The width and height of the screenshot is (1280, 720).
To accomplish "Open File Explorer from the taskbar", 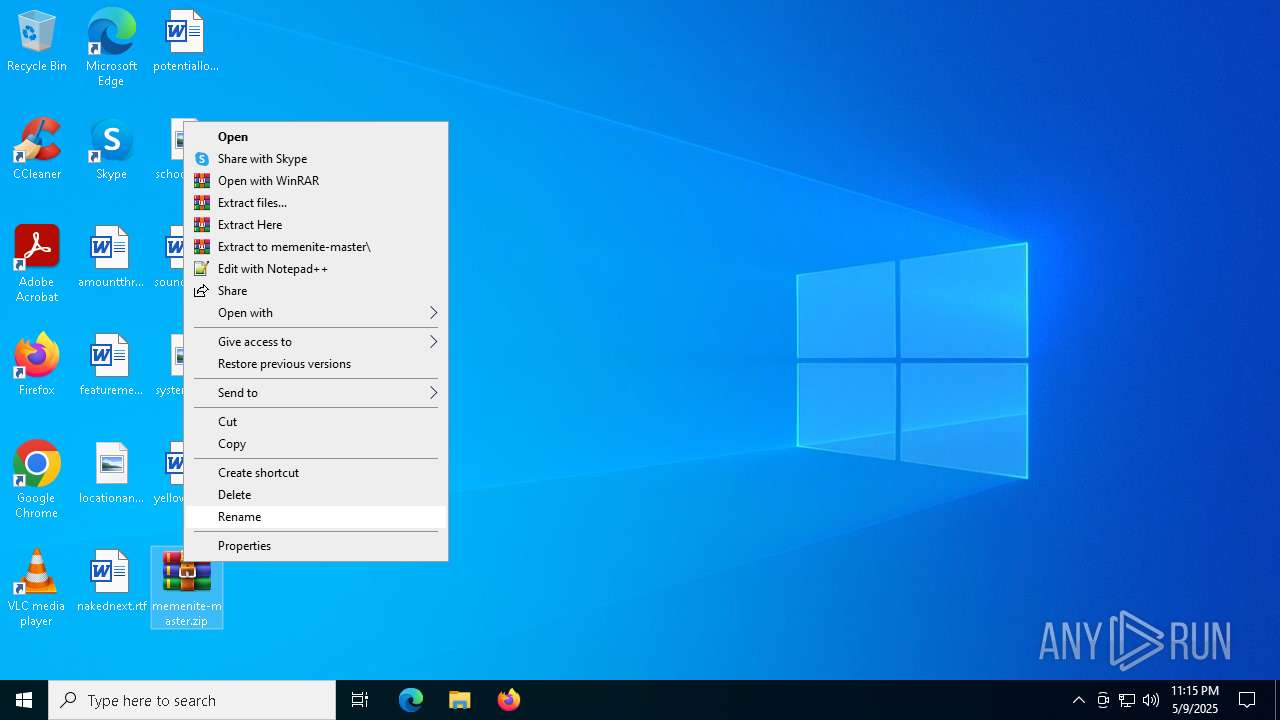I will point(460,700).
